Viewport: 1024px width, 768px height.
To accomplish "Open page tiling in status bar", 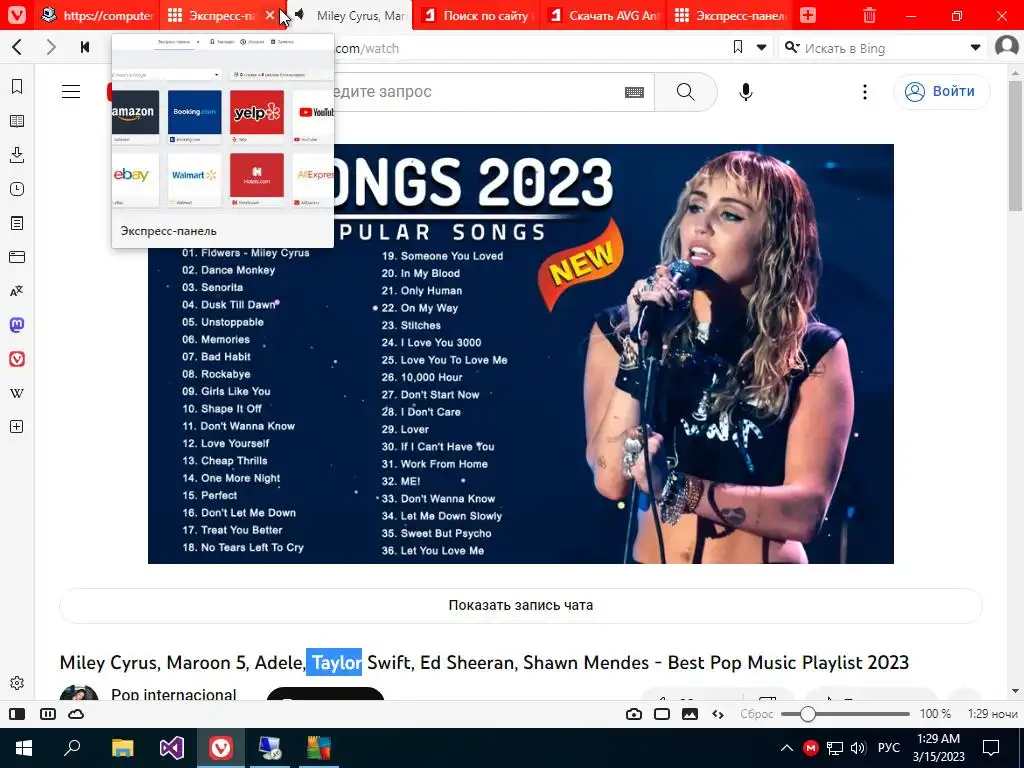I will pos(662,714).
